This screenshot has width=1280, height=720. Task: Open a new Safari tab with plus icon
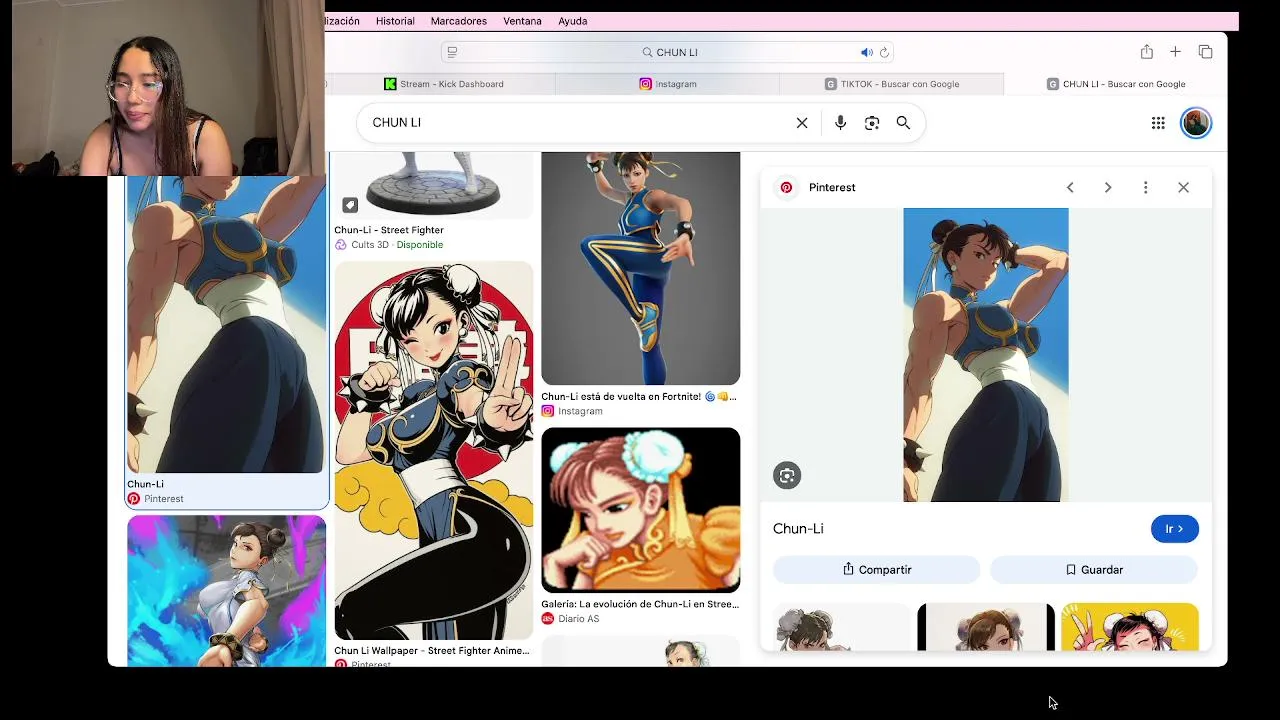pyautogui.click(x=1176, y=52)
